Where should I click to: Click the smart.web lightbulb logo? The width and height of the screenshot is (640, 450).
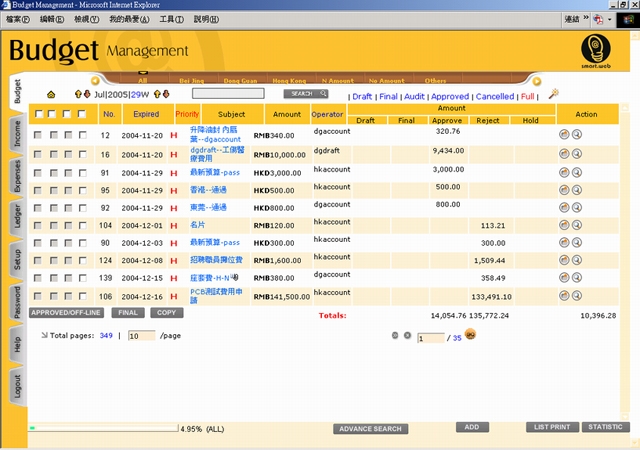click(596, 51)
